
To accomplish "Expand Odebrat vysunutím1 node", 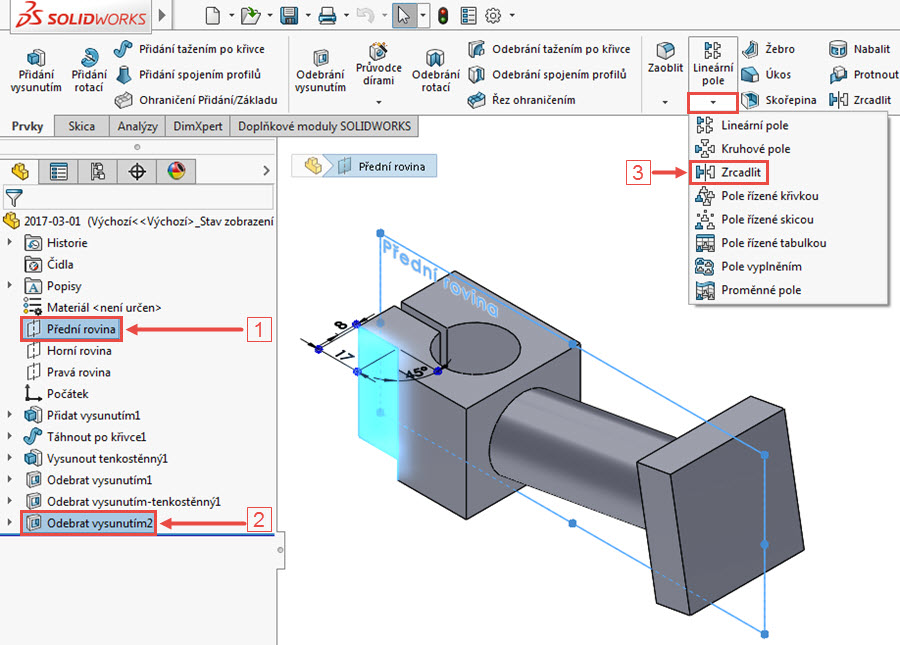I will [x=10, y=479].
